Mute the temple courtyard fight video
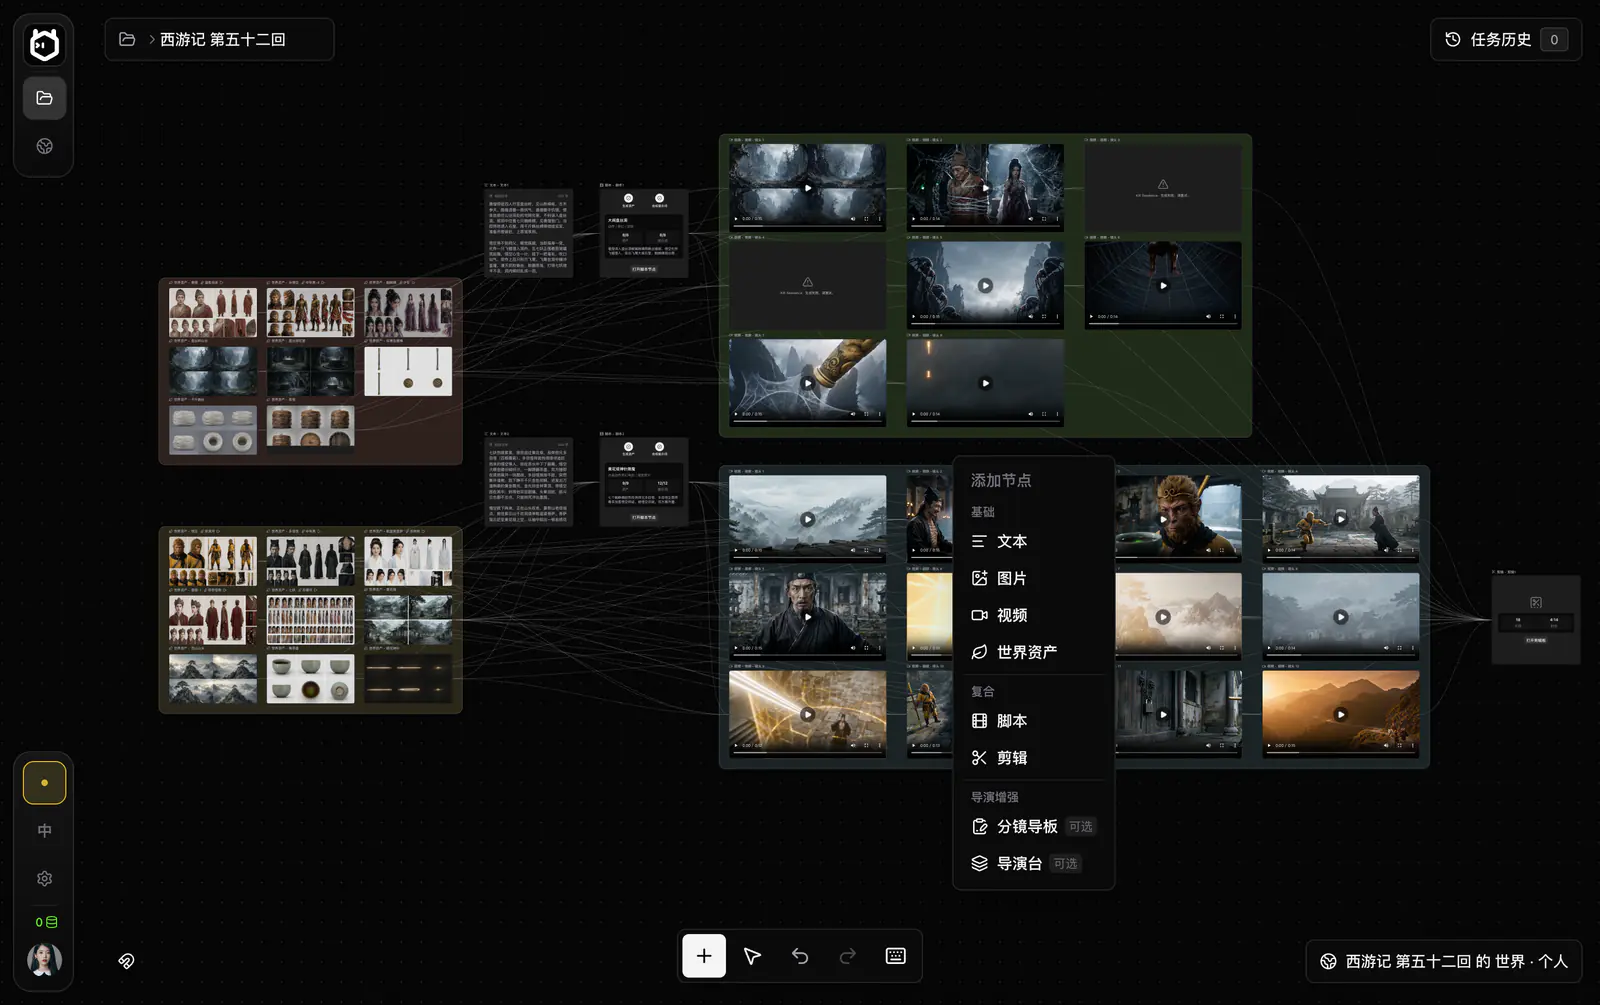1600x1005 pixels. pos(1386,550)
